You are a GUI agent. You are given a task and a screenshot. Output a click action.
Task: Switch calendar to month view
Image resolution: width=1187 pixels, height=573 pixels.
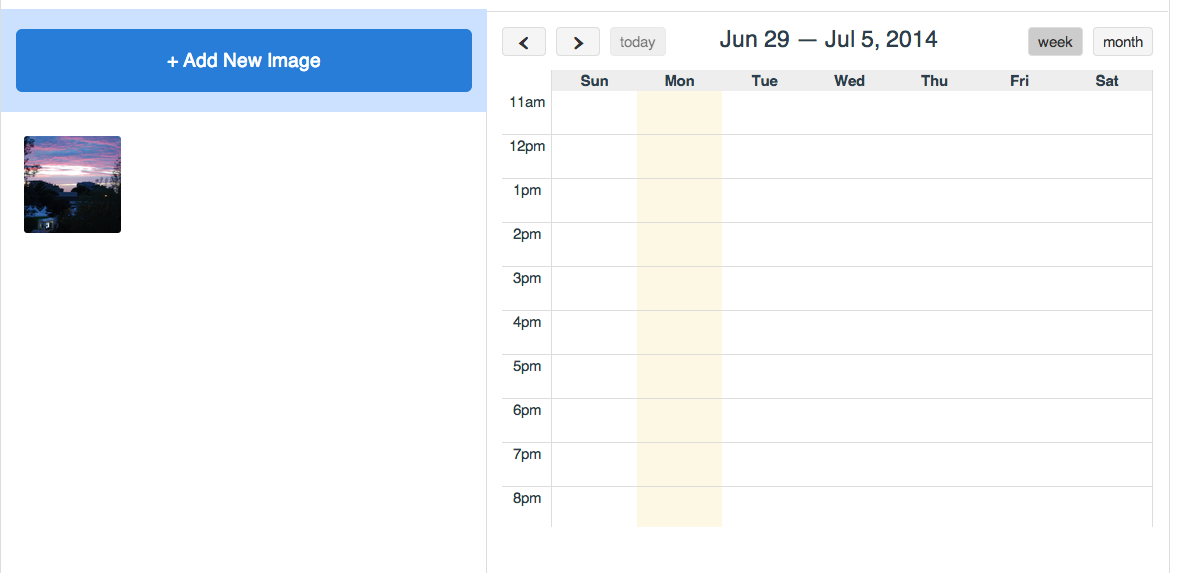tap(1122, 42)
